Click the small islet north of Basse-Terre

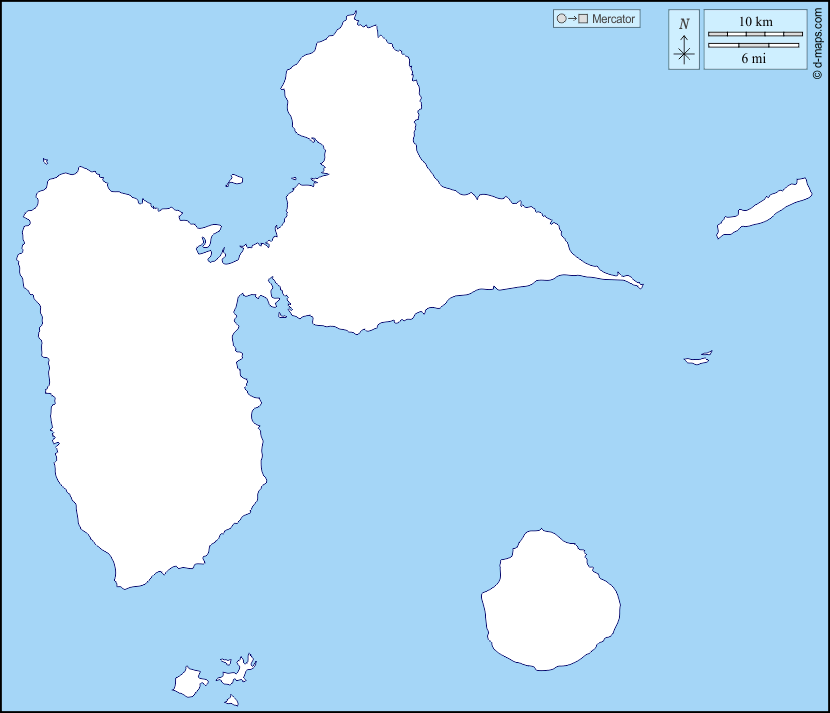click(234, 181)
